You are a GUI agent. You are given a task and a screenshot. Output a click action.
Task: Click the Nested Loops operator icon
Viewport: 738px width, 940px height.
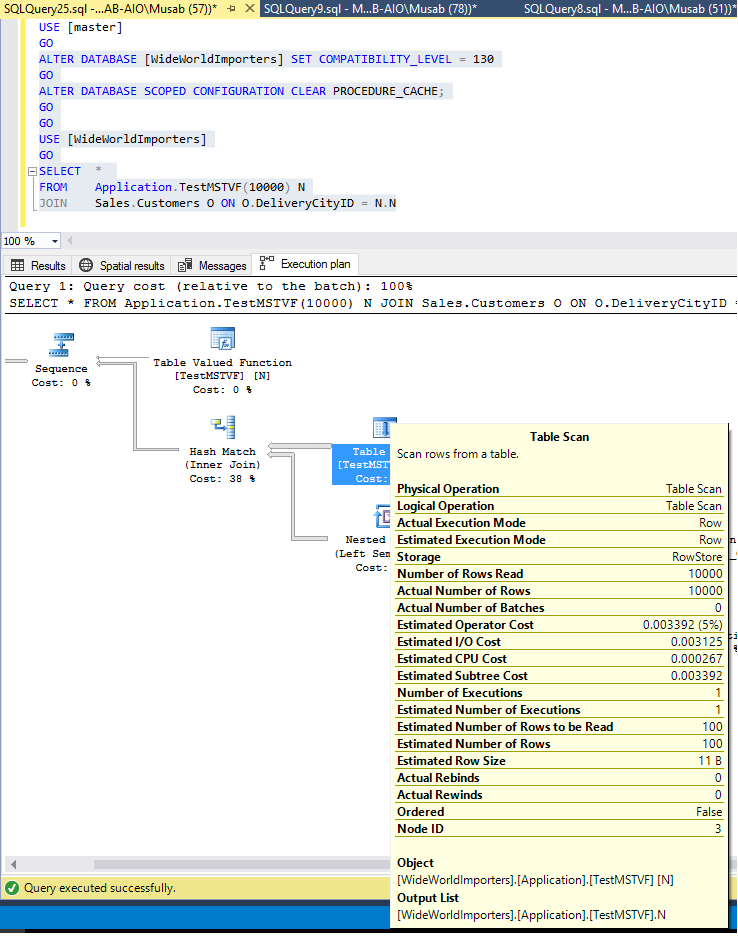pos(383,516)
